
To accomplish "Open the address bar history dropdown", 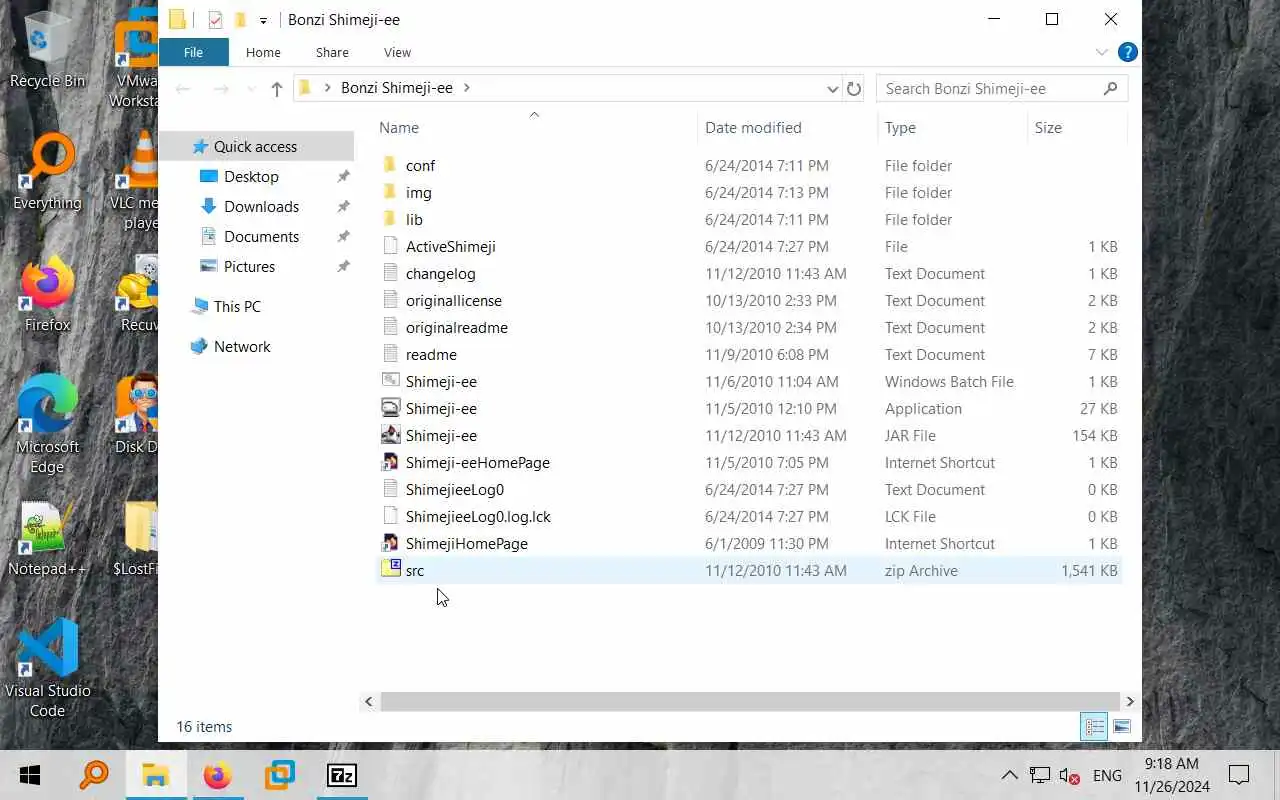I will [832, 88].
